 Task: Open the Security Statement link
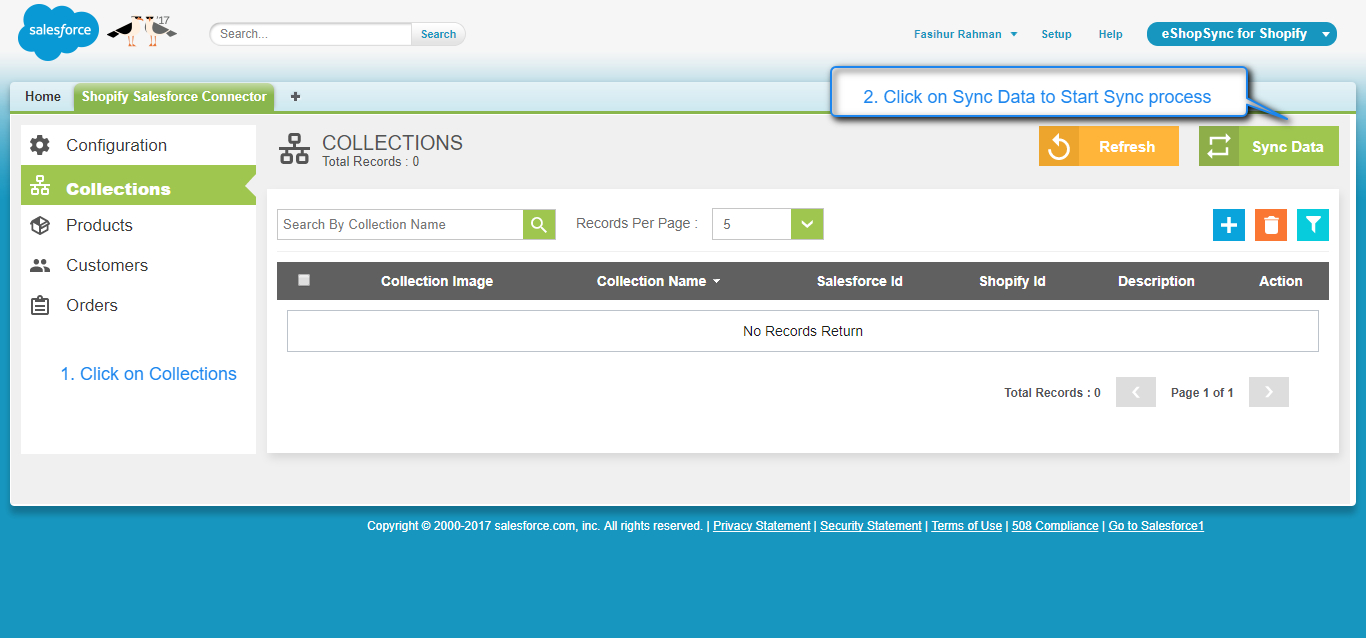871,526
